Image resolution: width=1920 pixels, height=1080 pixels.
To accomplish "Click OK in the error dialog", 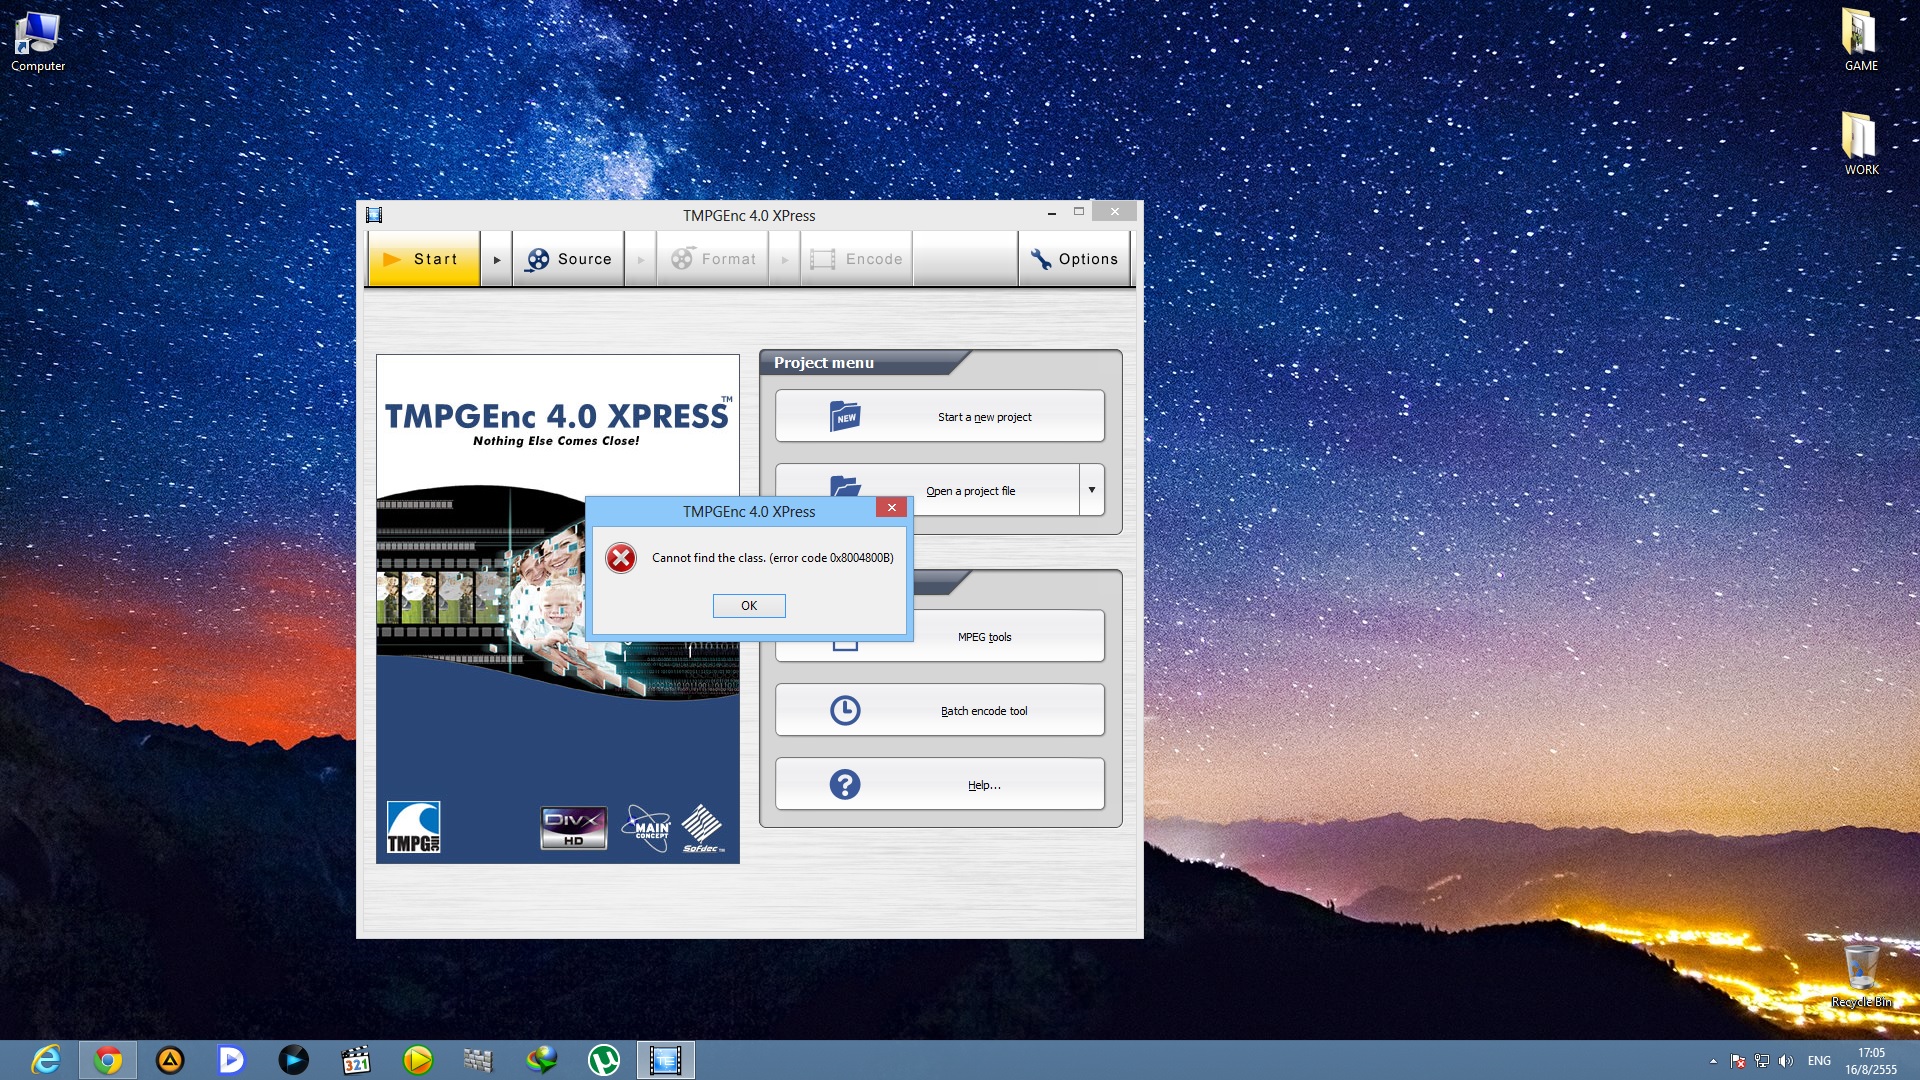I will click(x=749, y=606).
